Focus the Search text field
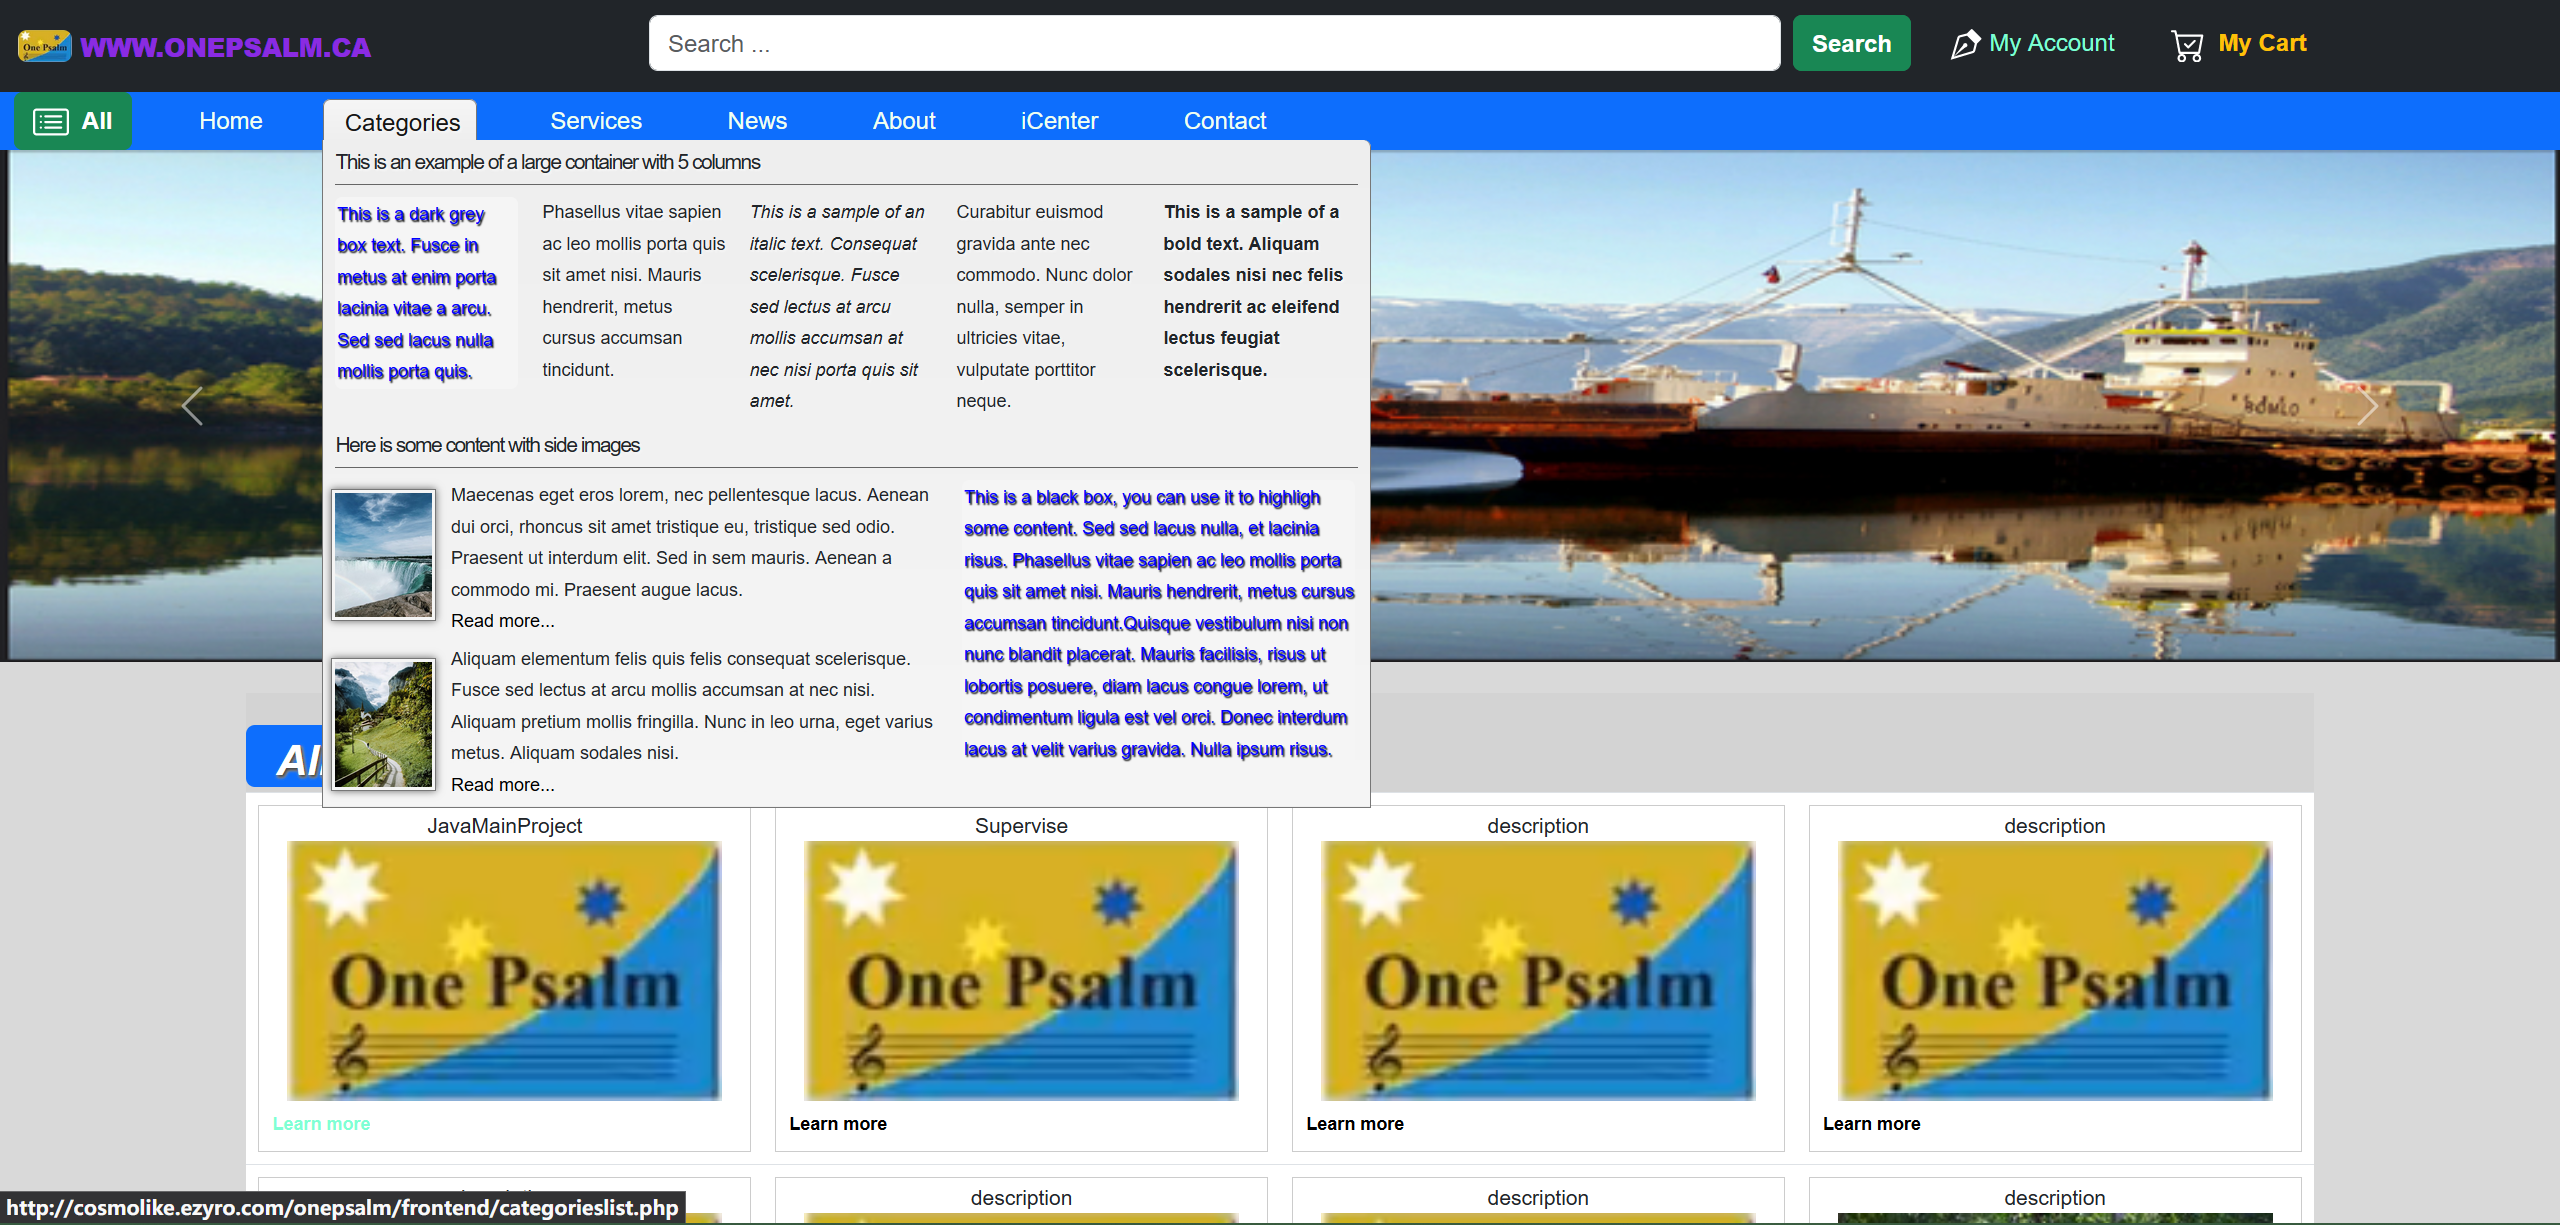The width and height of the screenshot is (2560, 1225). pyautogui.click(x=1214, y=43)
